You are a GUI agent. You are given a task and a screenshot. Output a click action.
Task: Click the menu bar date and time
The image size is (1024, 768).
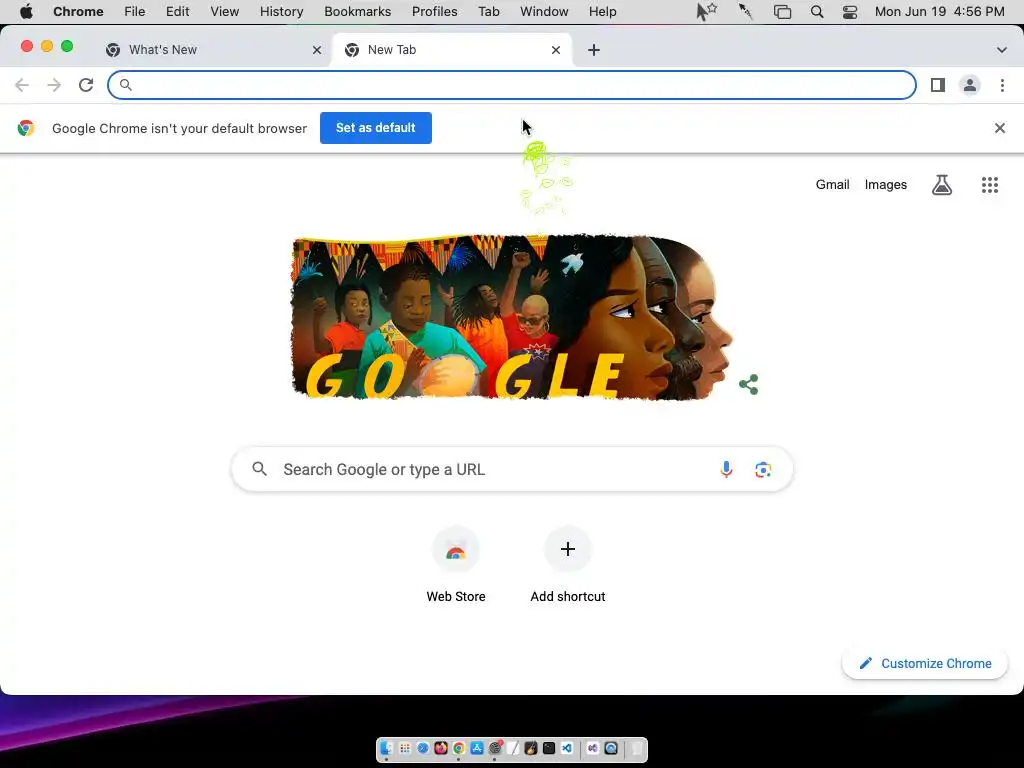939,12
